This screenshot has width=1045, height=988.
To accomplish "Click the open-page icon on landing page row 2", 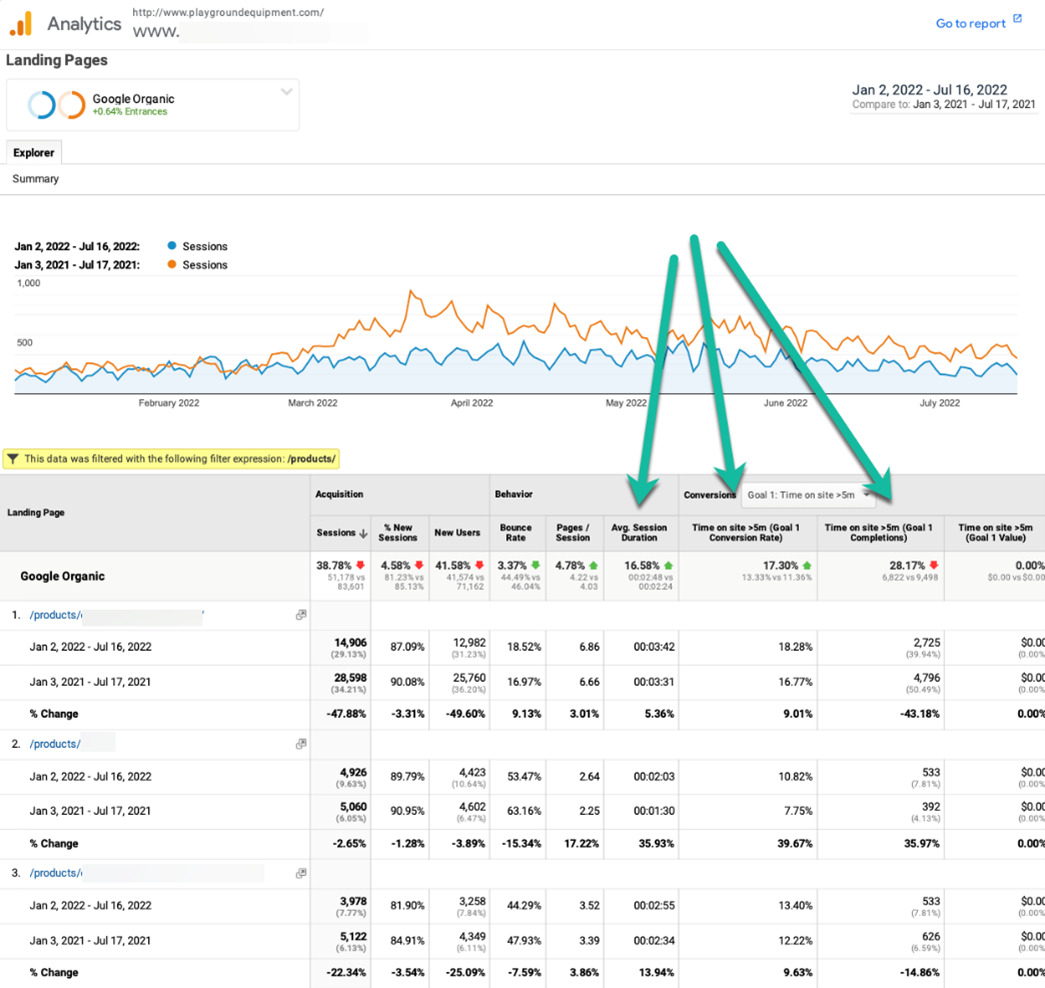I will coord(301,744).
